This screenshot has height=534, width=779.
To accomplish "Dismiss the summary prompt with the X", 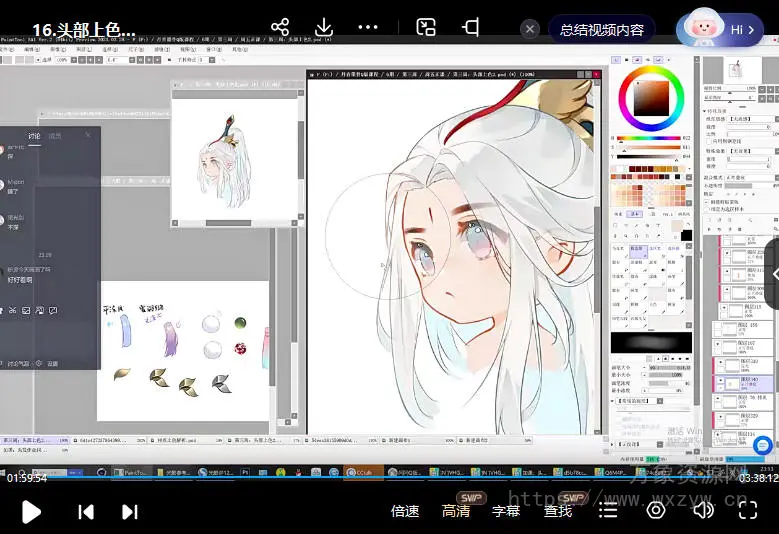I will click(531, 30).
